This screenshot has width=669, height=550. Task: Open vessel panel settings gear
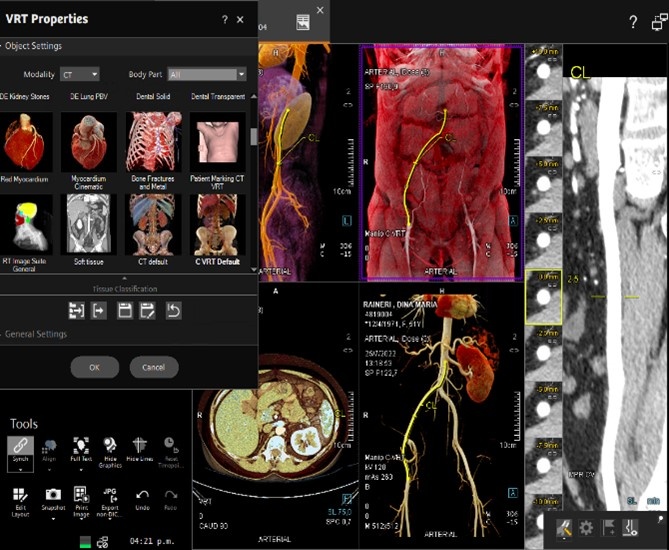tap(586, 528)
